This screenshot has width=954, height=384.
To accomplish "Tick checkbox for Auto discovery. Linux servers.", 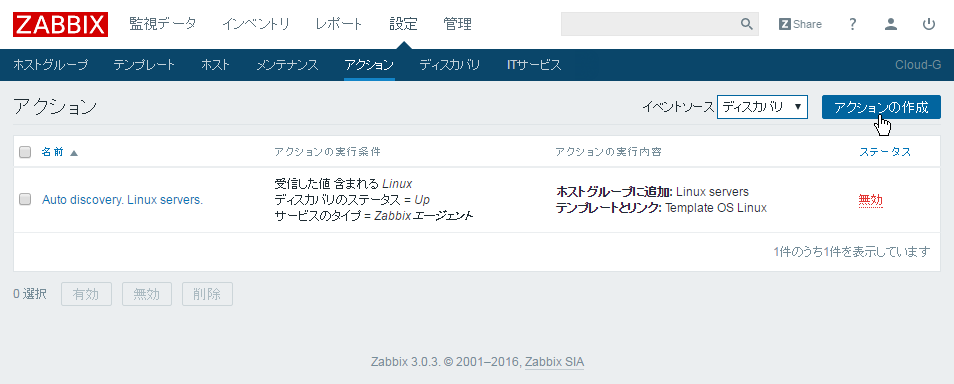I will [25, 199].
